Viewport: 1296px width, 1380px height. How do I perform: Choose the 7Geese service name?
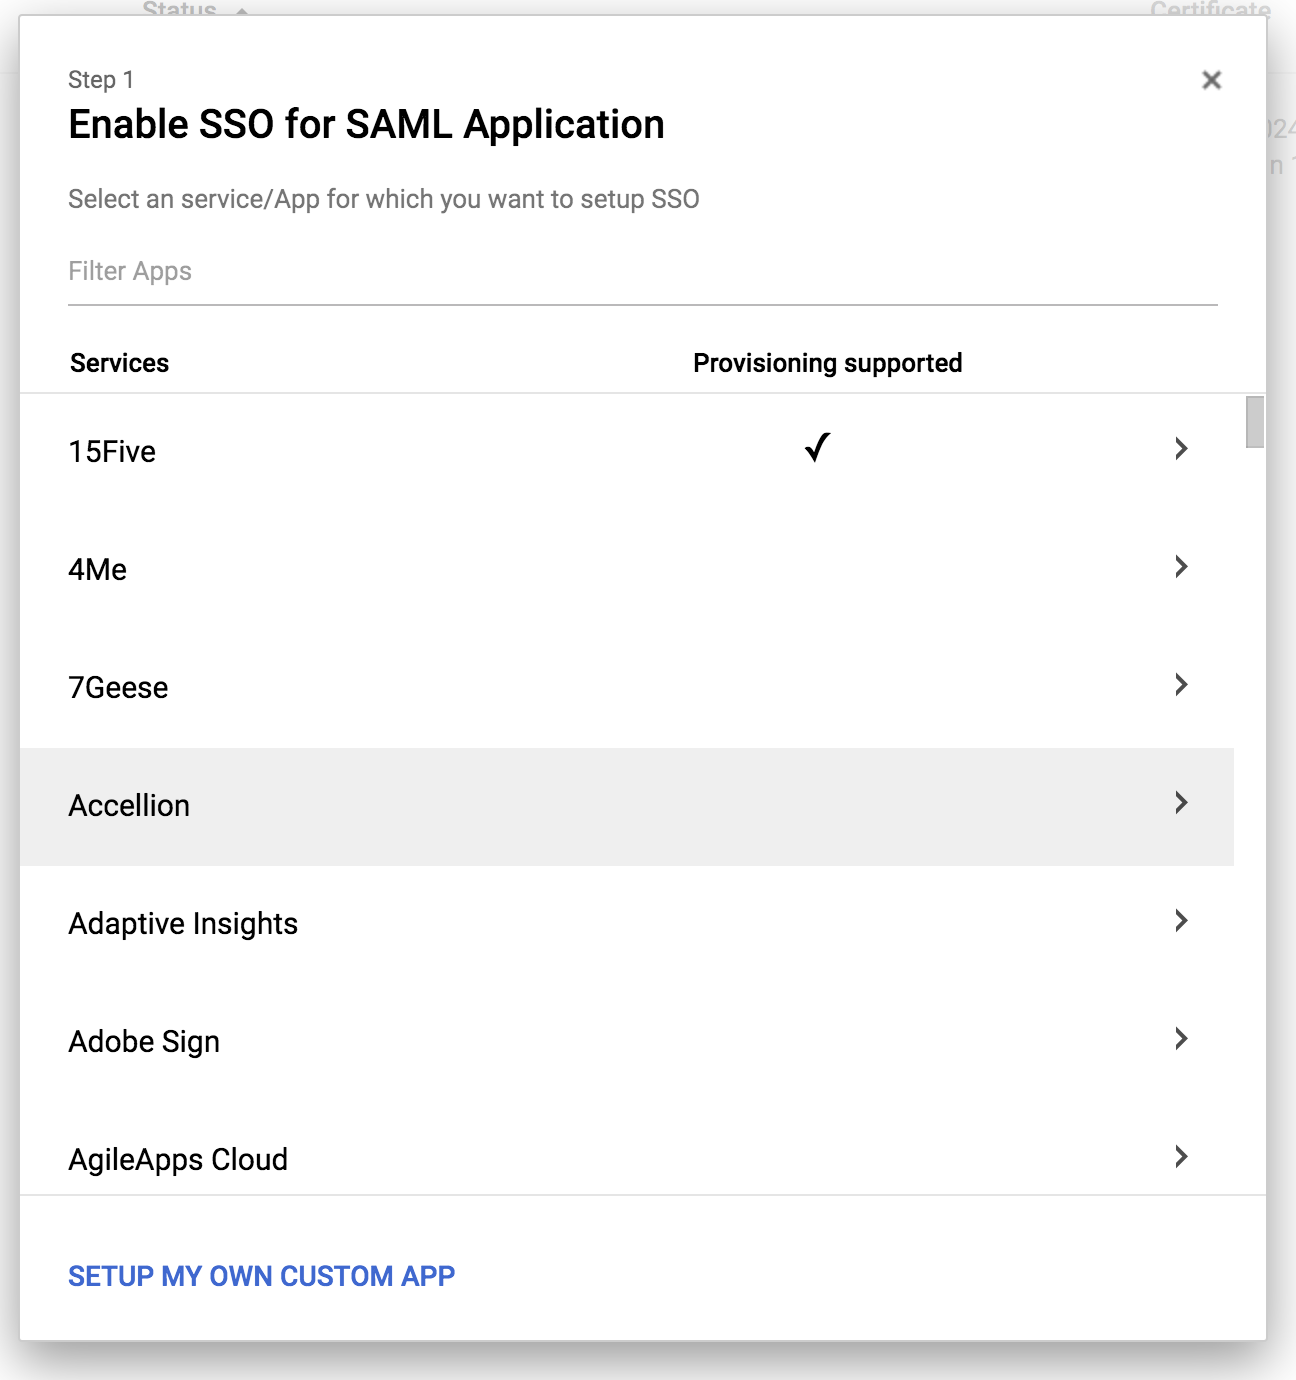tap(118, 688)
